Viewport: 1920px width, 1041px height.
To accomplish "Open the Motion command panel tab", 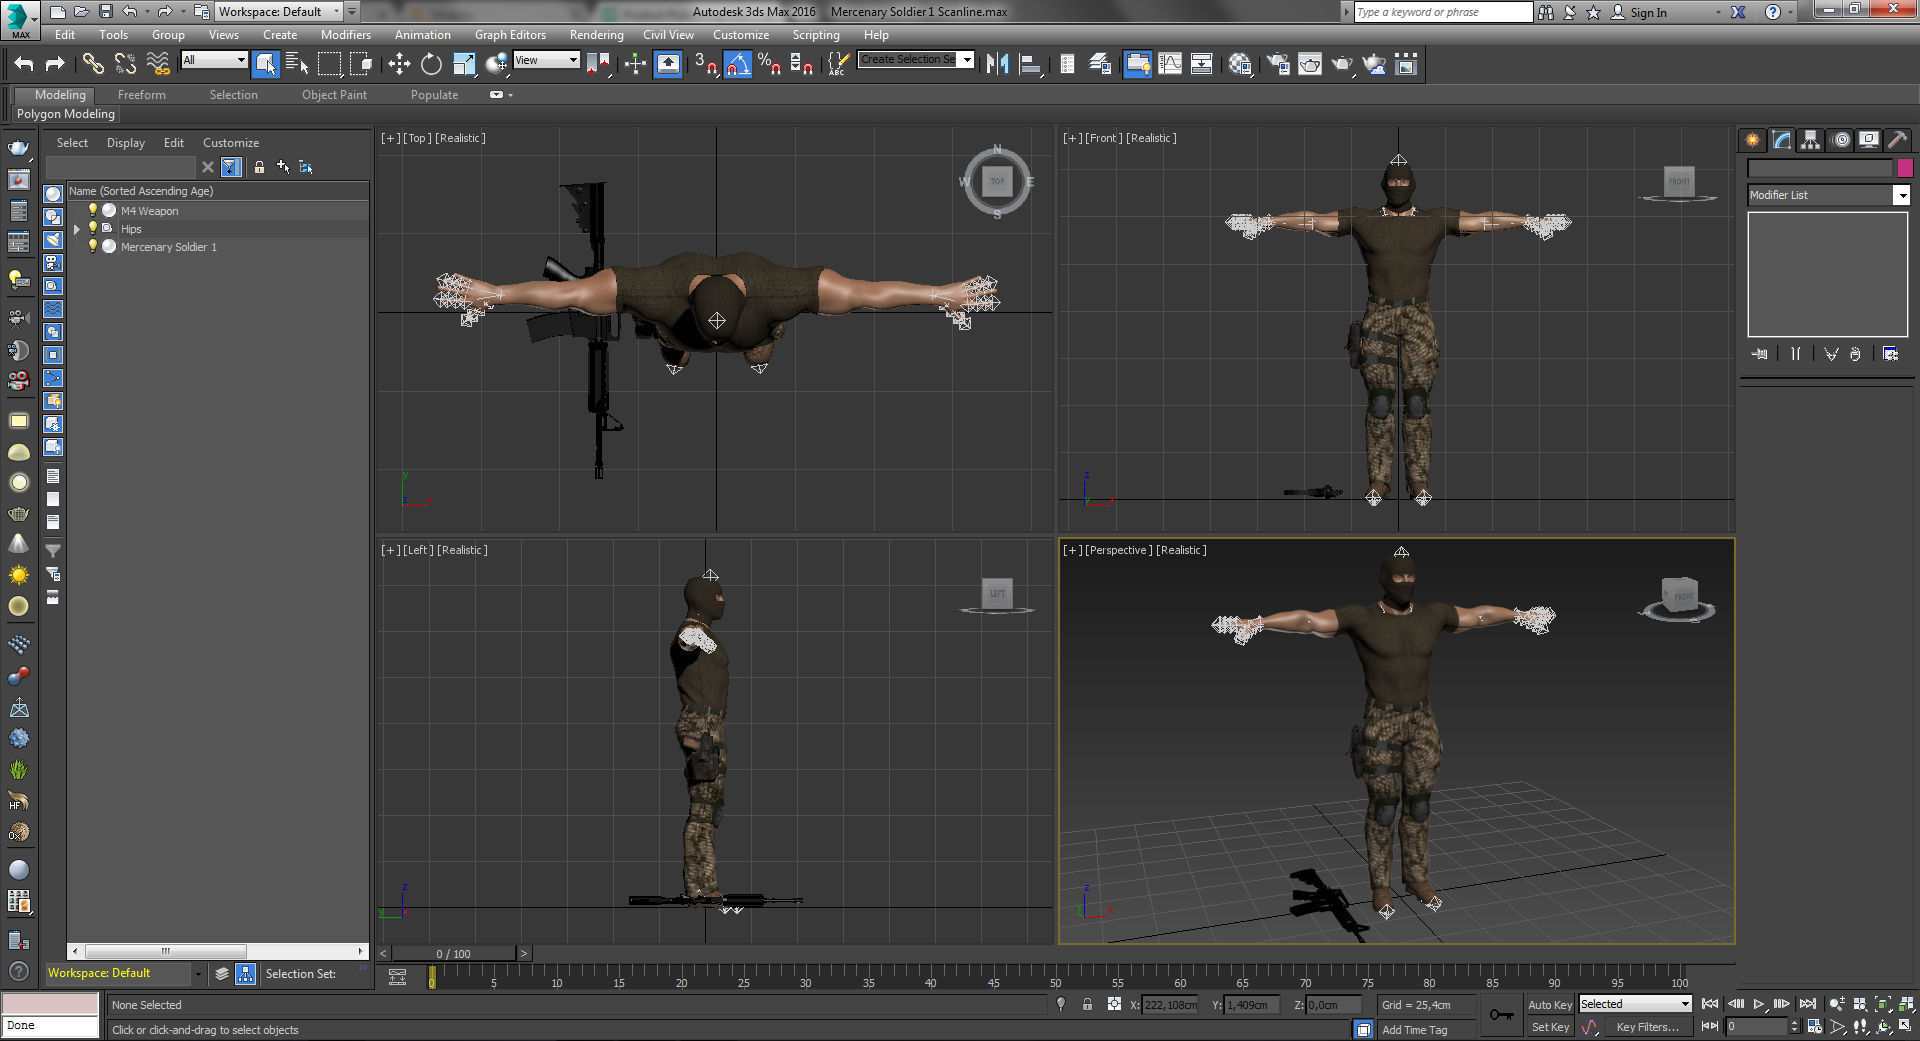I will 1841,140.
